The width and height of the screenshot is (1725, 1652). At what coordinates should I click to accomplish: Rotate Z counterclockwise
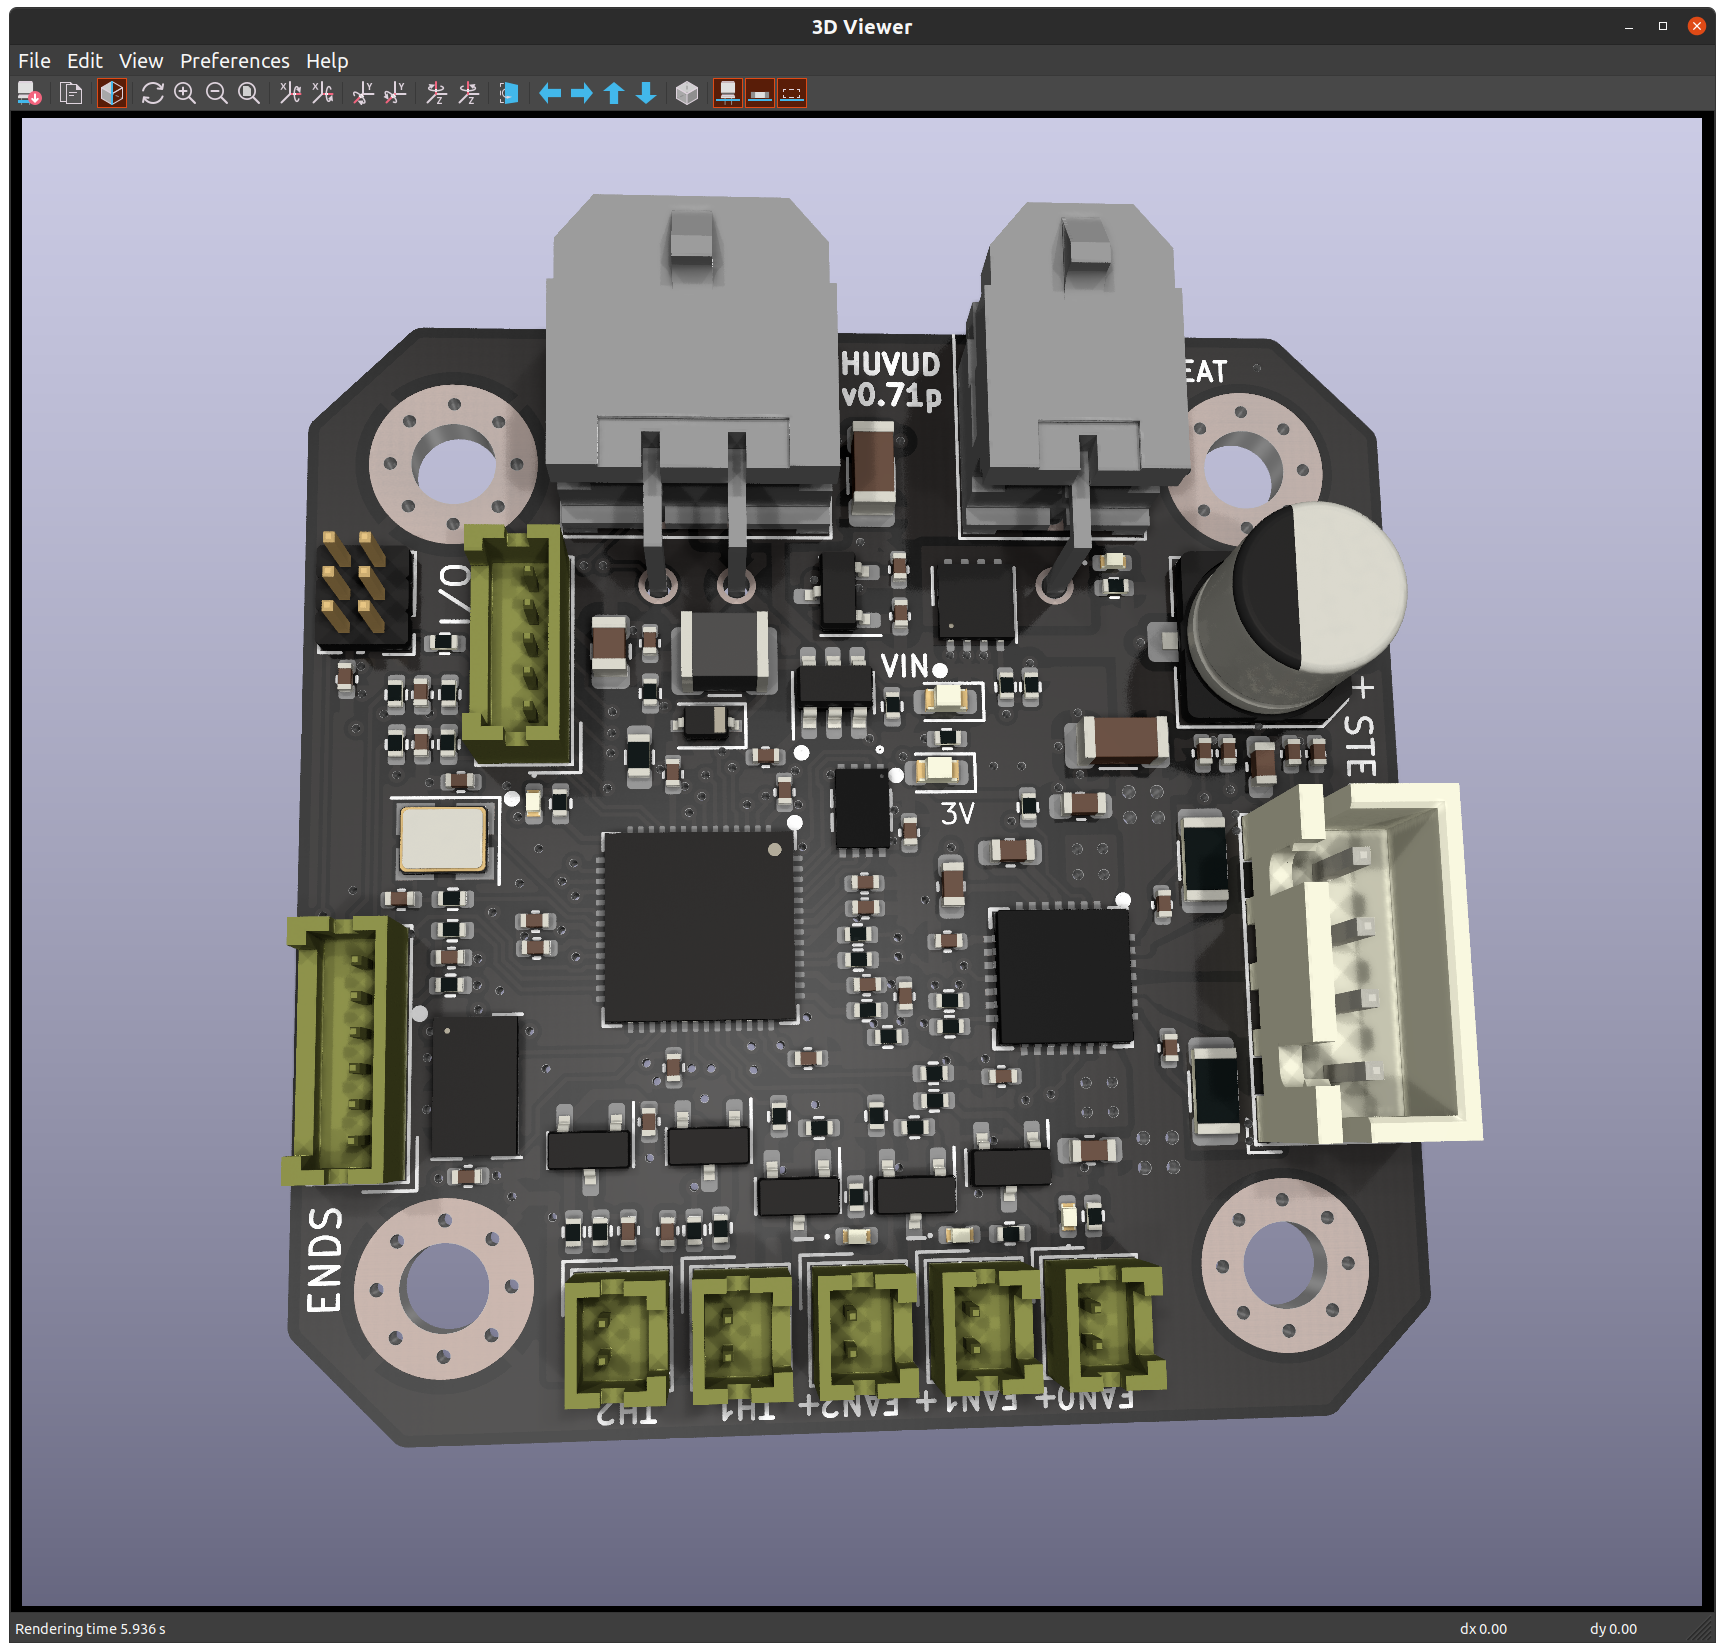[468, 94]
